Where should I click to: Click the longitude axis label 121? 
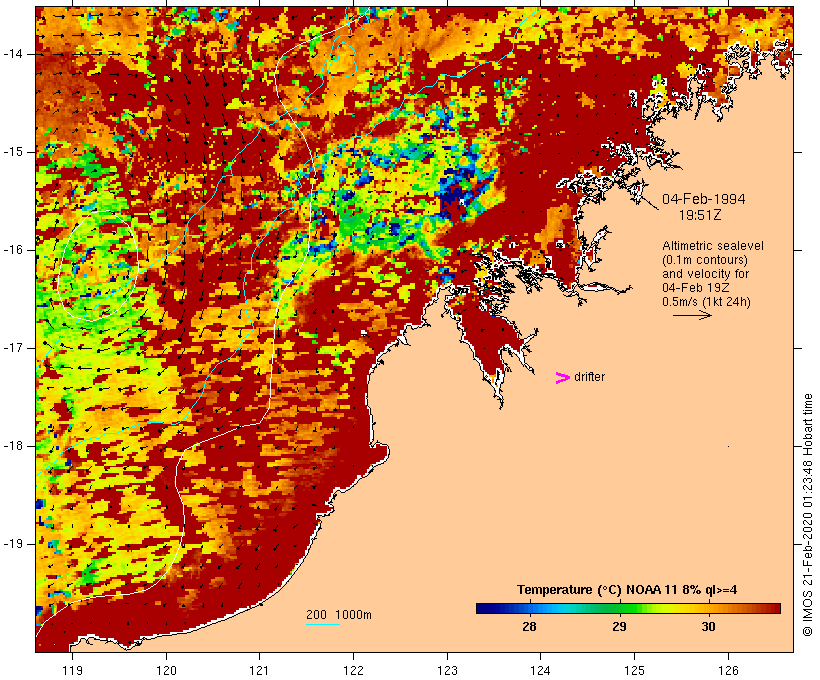tap(259, 671)
